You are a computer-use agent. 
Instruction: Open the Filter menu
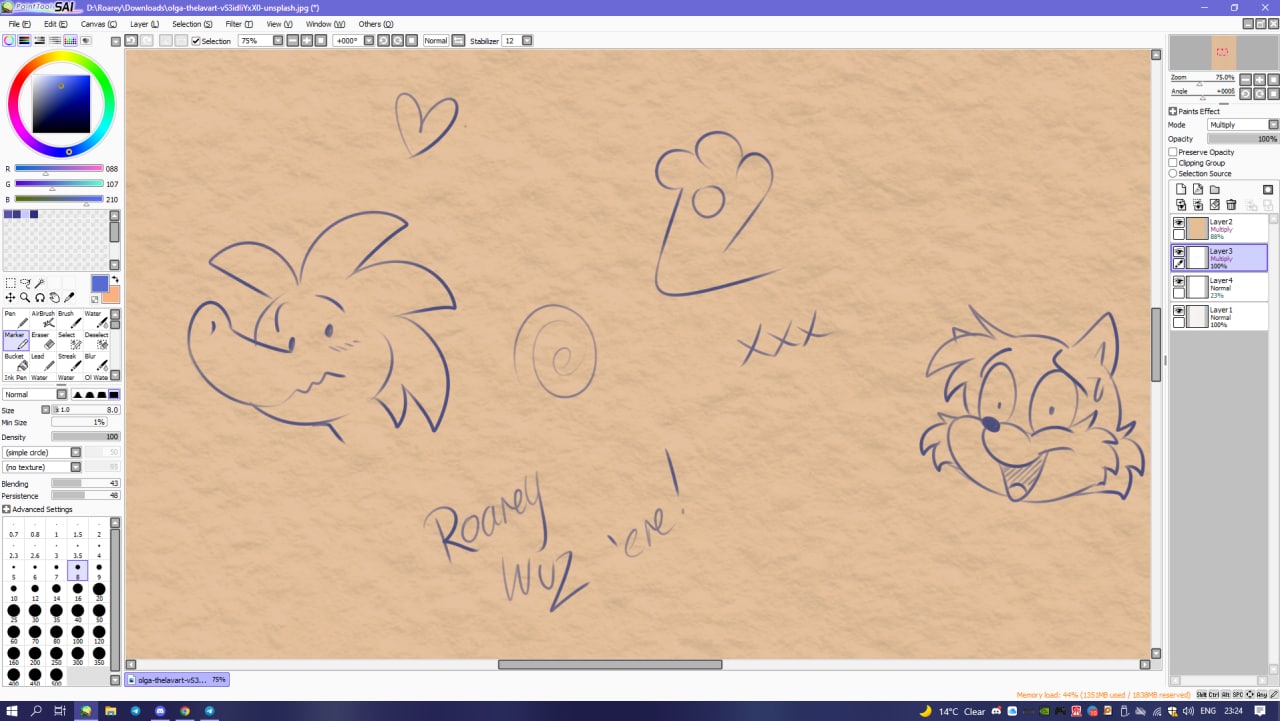click(238, 24)
